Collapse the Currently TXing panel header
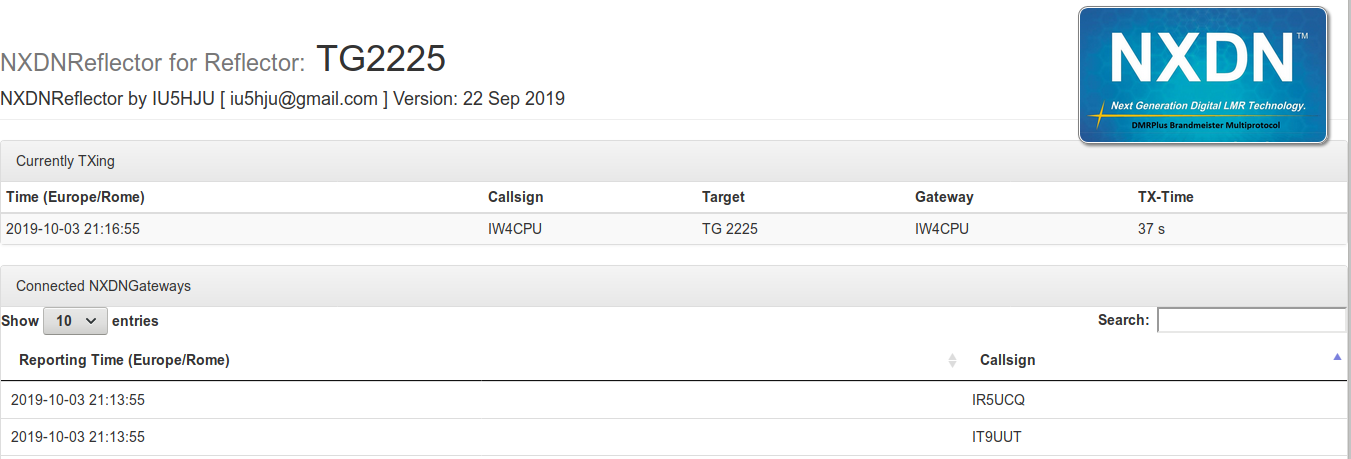 (x=675, y=161)
